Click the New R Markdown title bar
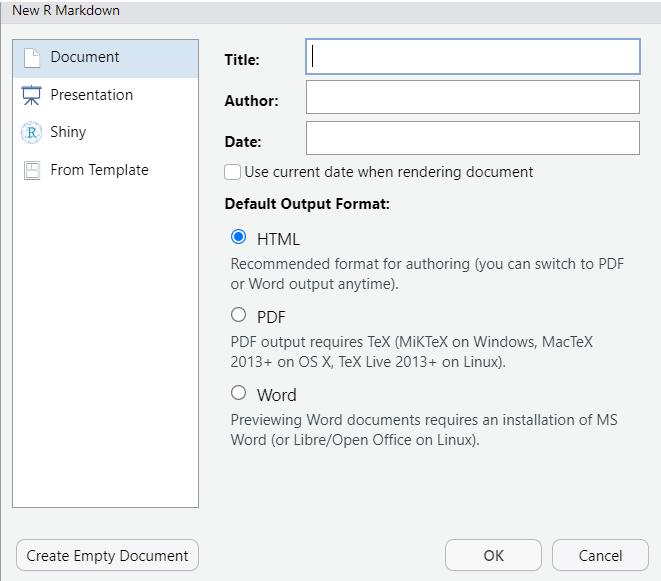This screenshot has width=661, height=581. pos(330,11)
